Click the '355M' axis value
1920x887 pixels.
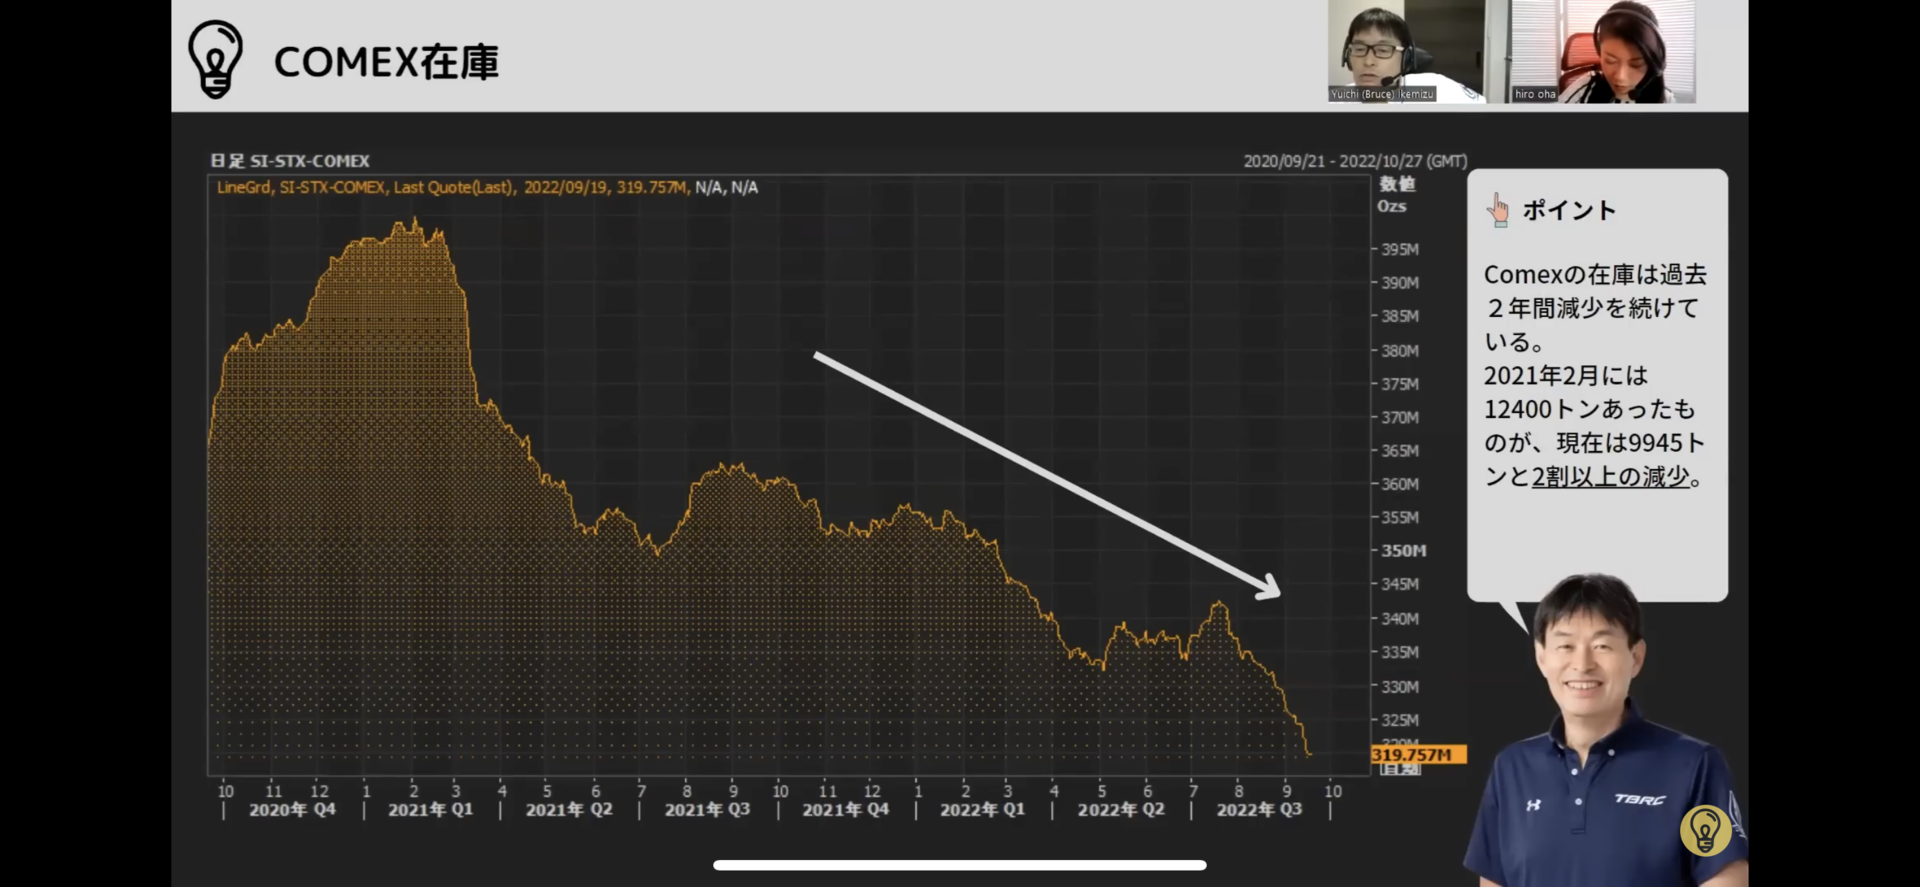(x=1400, y=518)
